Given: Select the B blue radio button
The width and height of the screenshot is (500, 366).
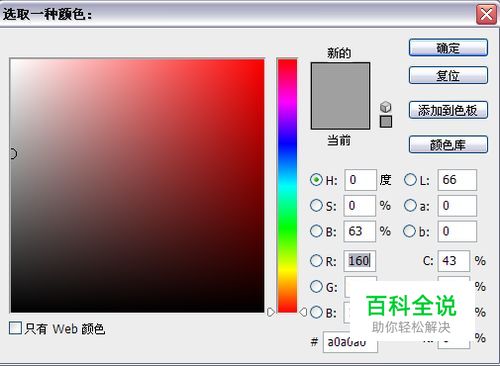Looking at the screenshot, I should click(x=316, y=312).
